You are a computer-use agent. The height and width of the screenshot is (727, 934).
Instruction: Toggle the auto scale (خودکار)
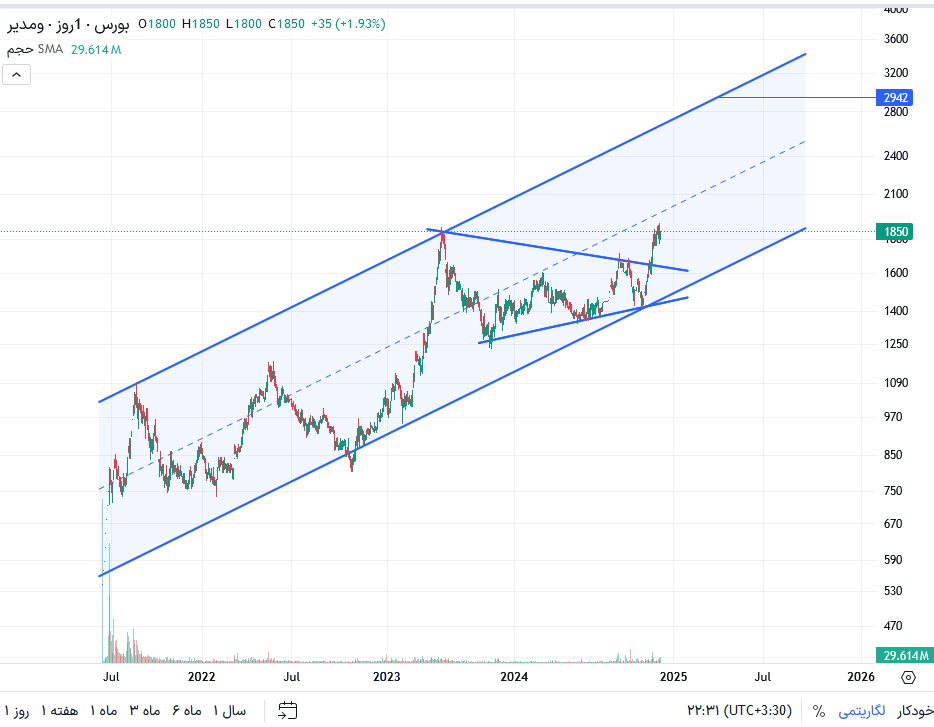click(x=915, y=711)
